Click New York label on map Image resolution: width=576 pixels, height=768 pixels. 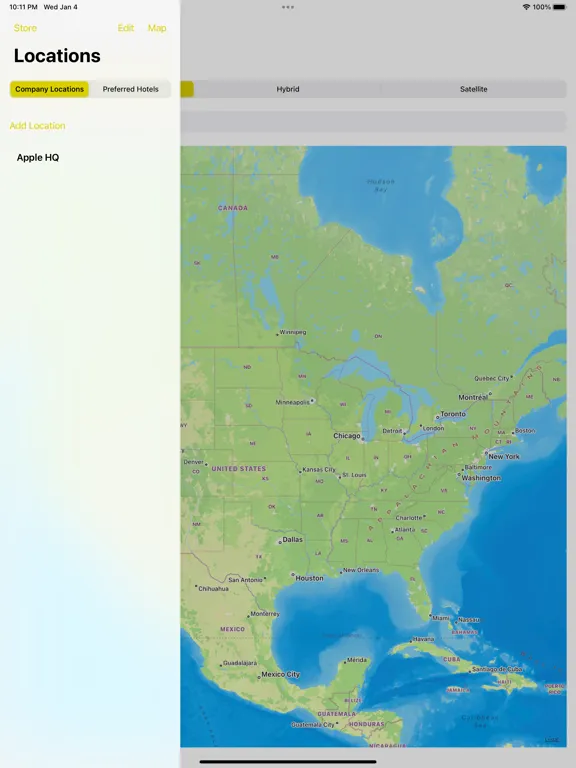tap(504, 456)
